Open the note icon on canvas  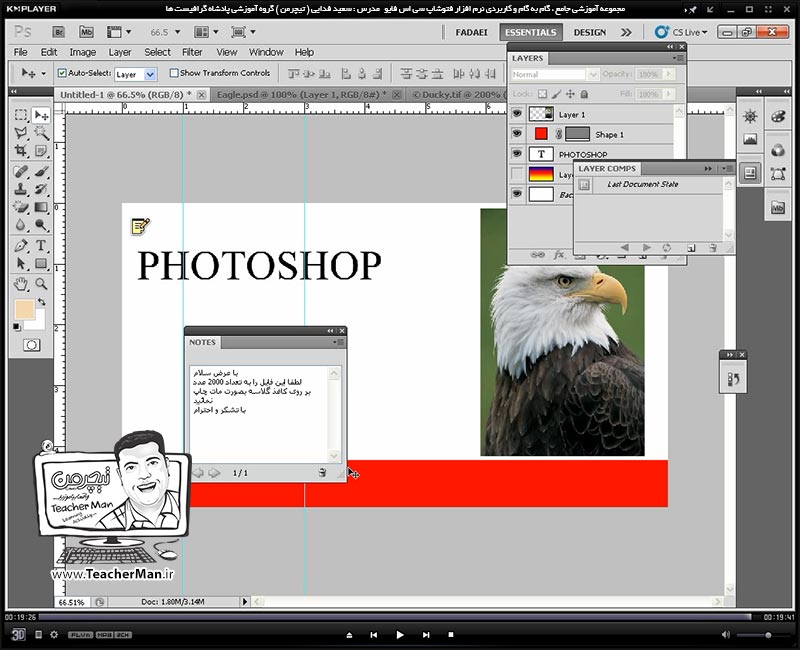coord(140,226)
